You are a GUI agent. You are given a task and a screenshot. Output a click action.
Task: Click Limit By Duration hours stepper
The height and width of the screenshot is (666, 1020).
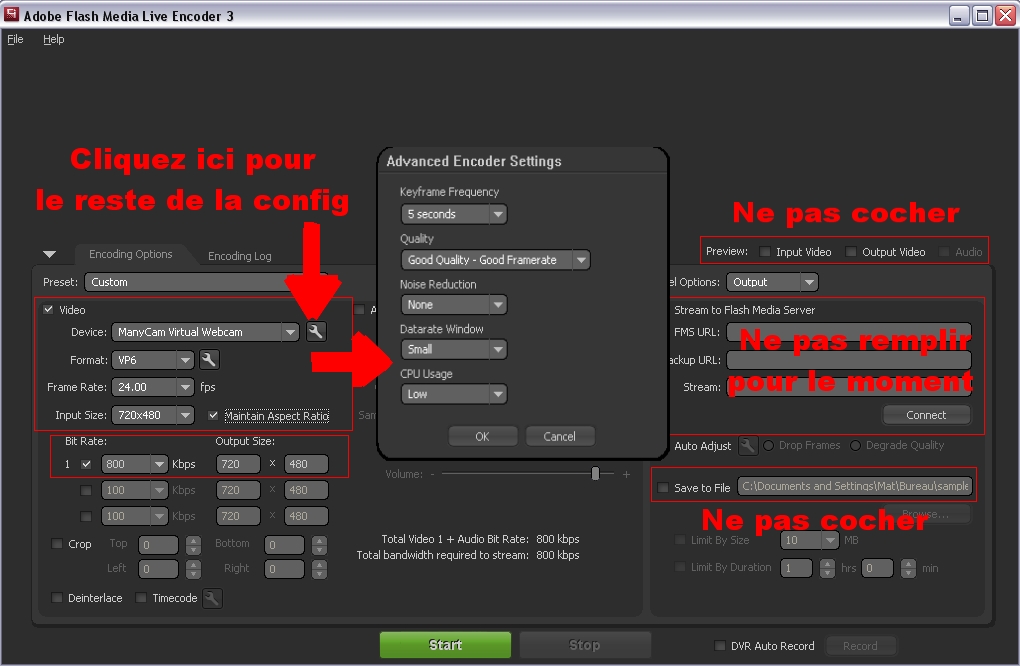coord(827,568)
